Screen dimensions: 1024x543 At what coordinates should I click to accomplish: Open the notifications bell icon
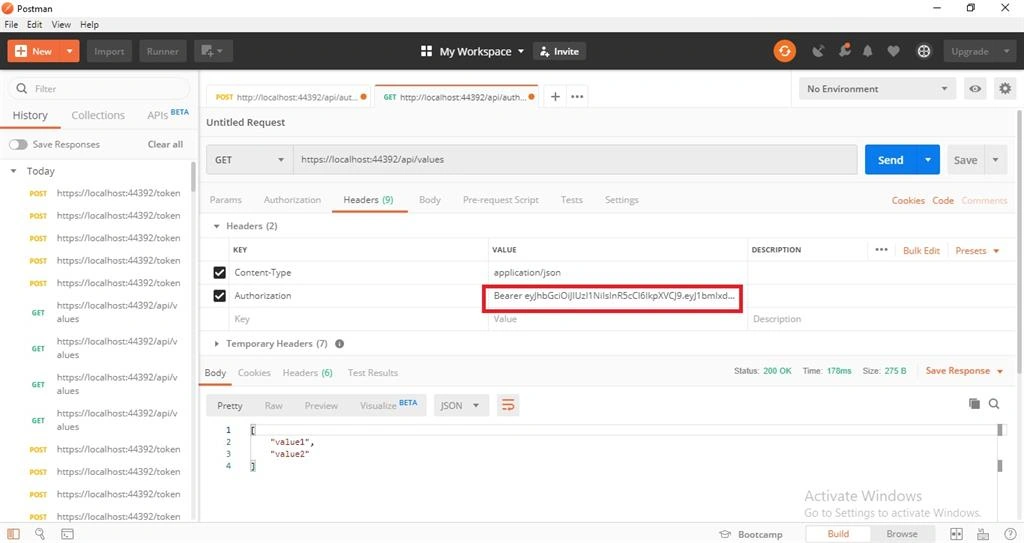pos(867,51)
